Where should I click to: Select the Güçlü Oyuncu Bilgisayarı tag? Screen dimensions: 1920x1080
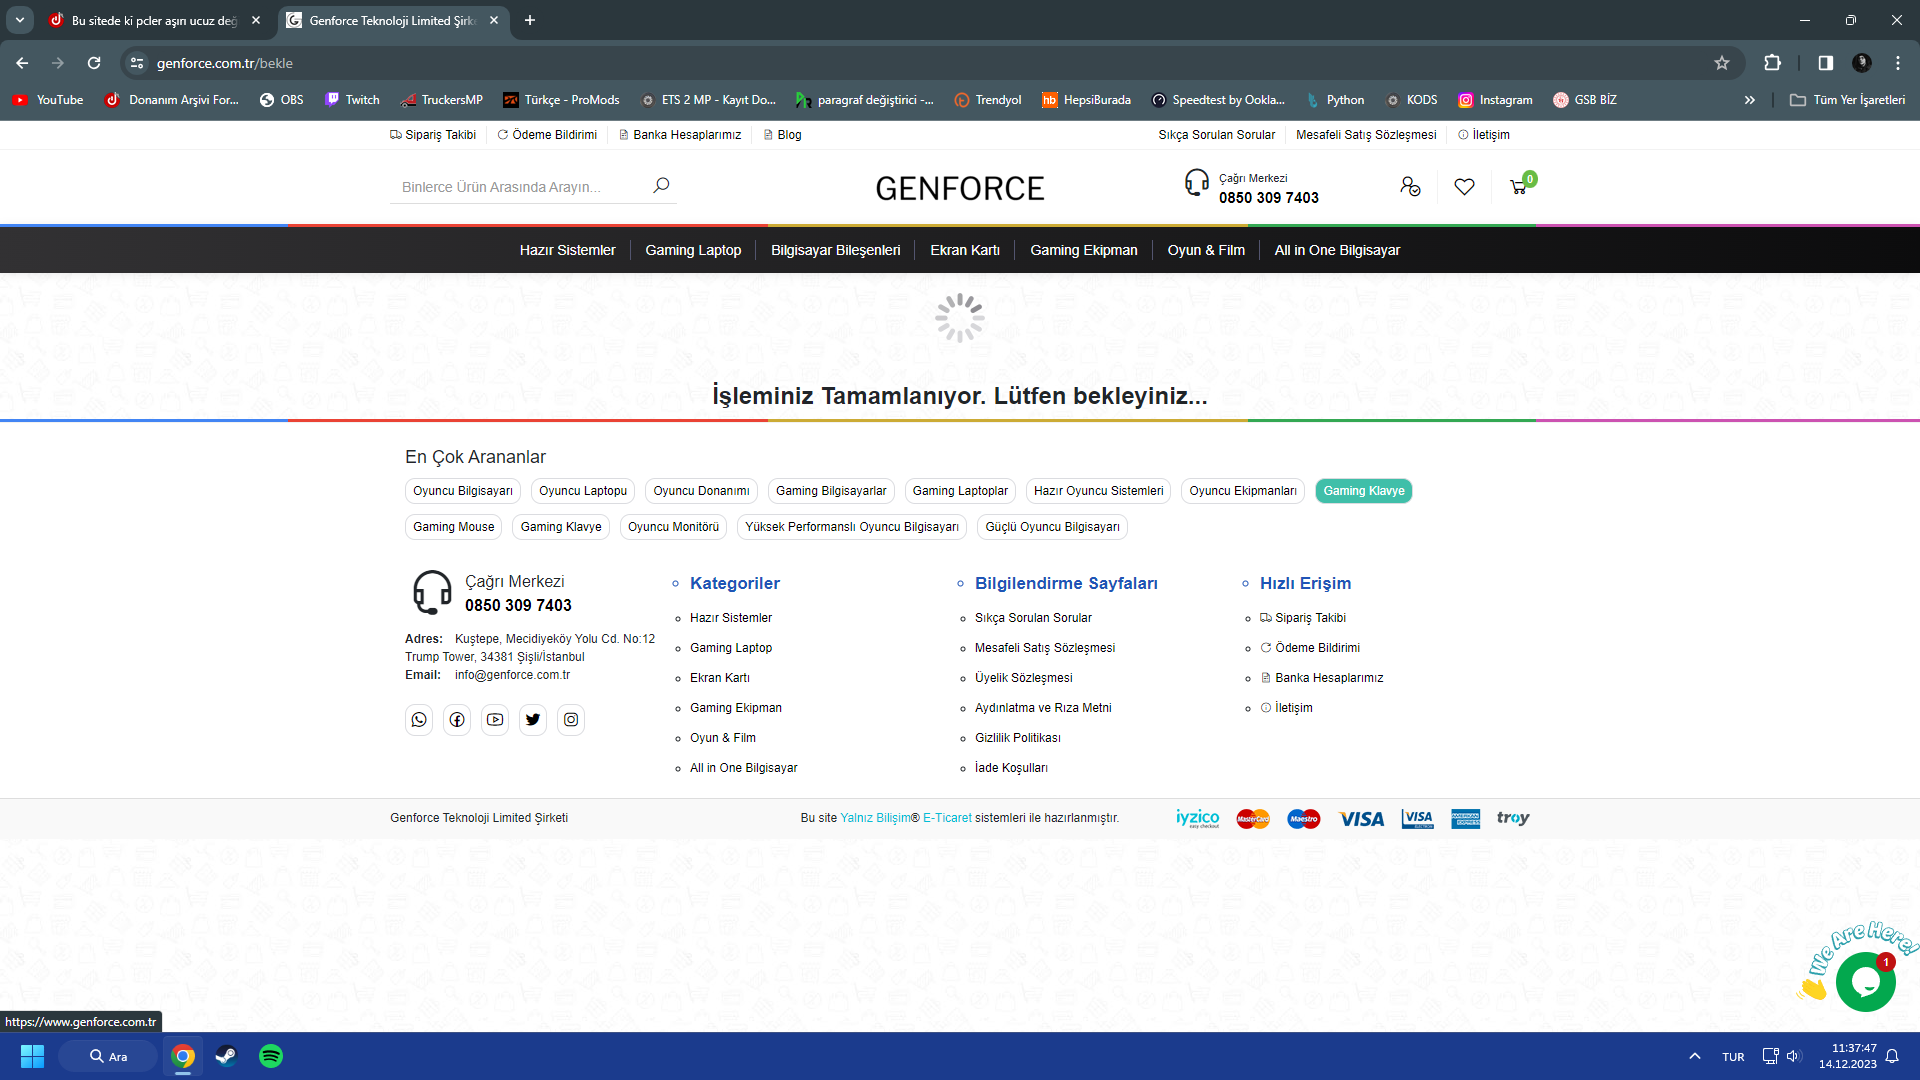tap(1053, 527)
